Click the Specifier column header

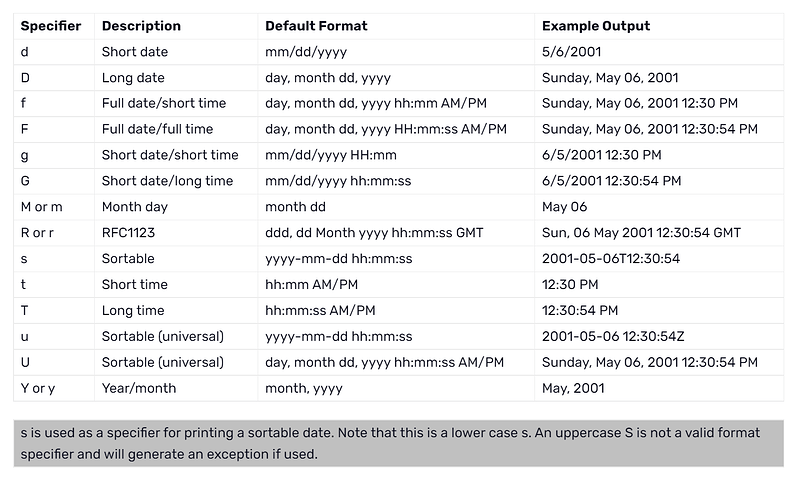coord(51,26)
